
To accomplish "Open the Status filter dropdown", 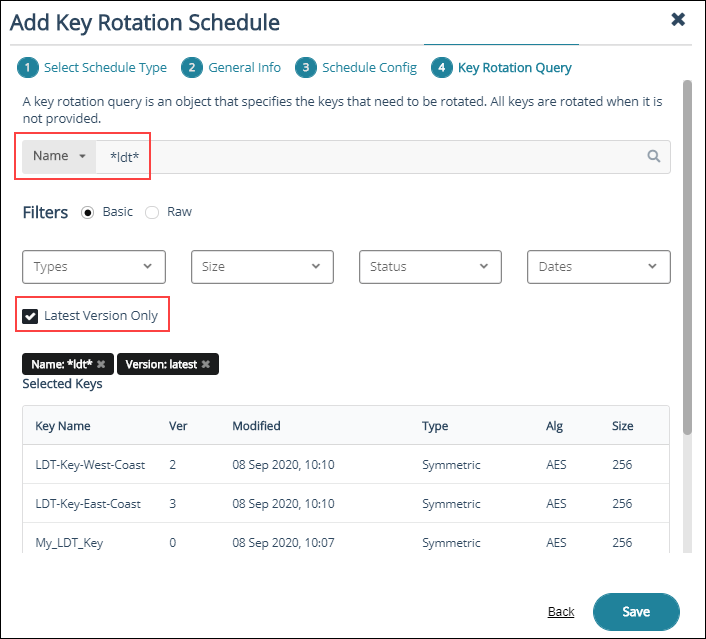I will point(430,267).
